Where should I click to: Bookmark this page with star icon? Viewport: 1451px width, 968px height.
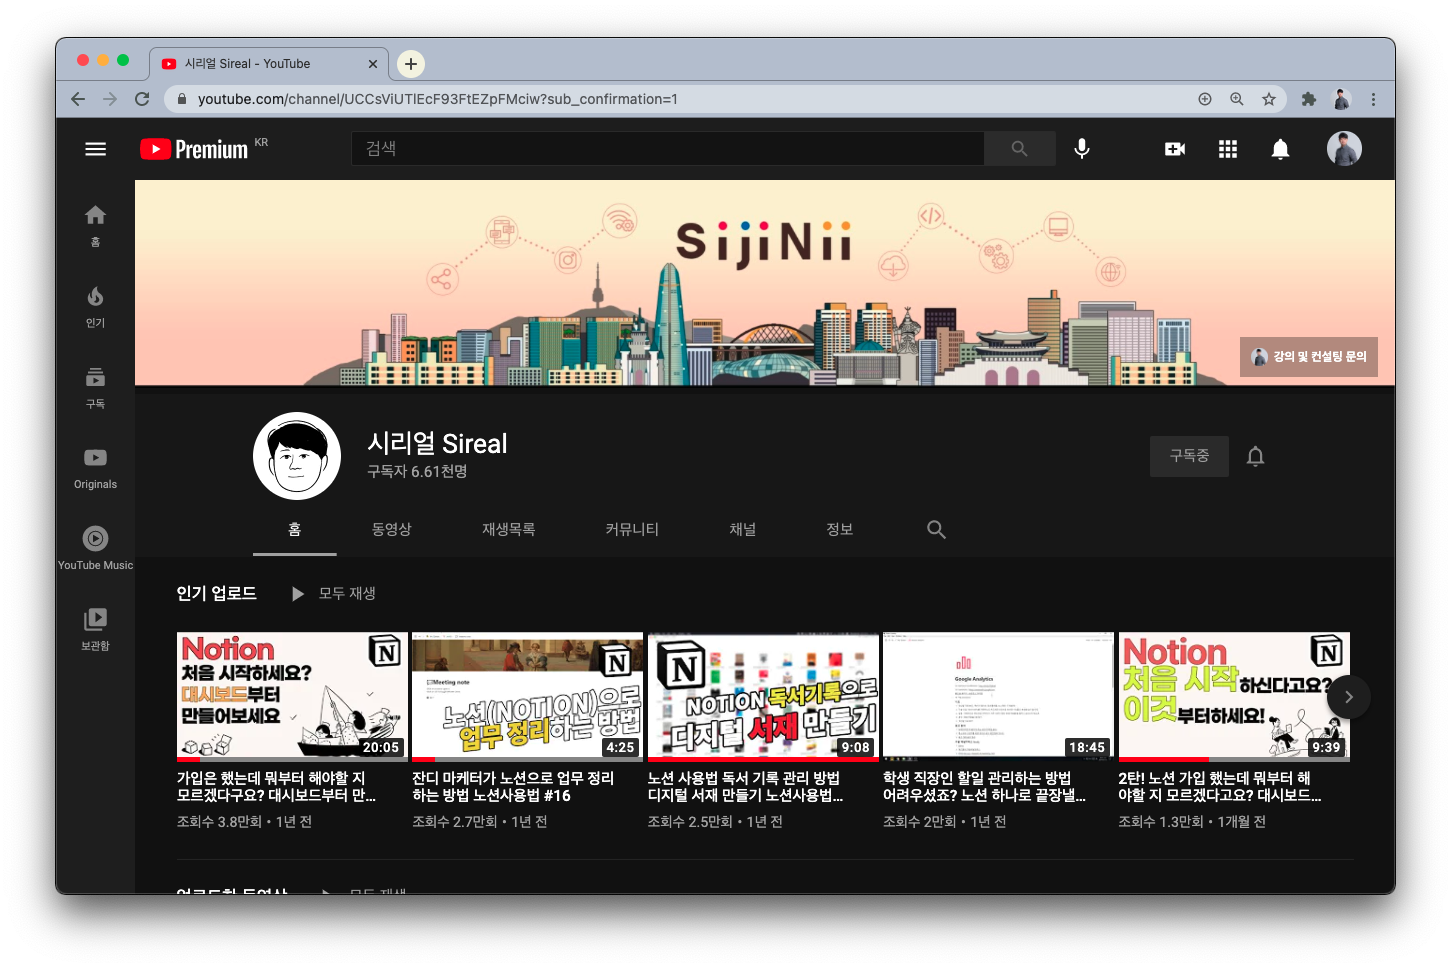pyautogui.click(x=1268, y=99)
